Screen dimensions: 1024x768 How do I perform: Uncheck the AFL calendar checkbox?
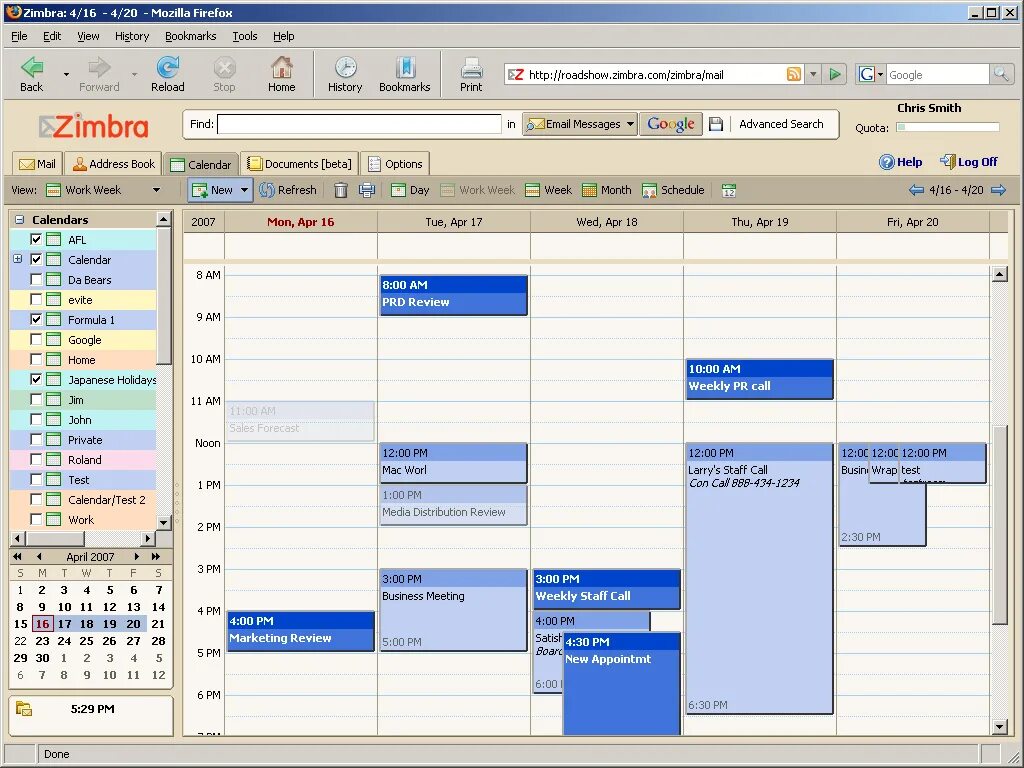coord(36,240)
